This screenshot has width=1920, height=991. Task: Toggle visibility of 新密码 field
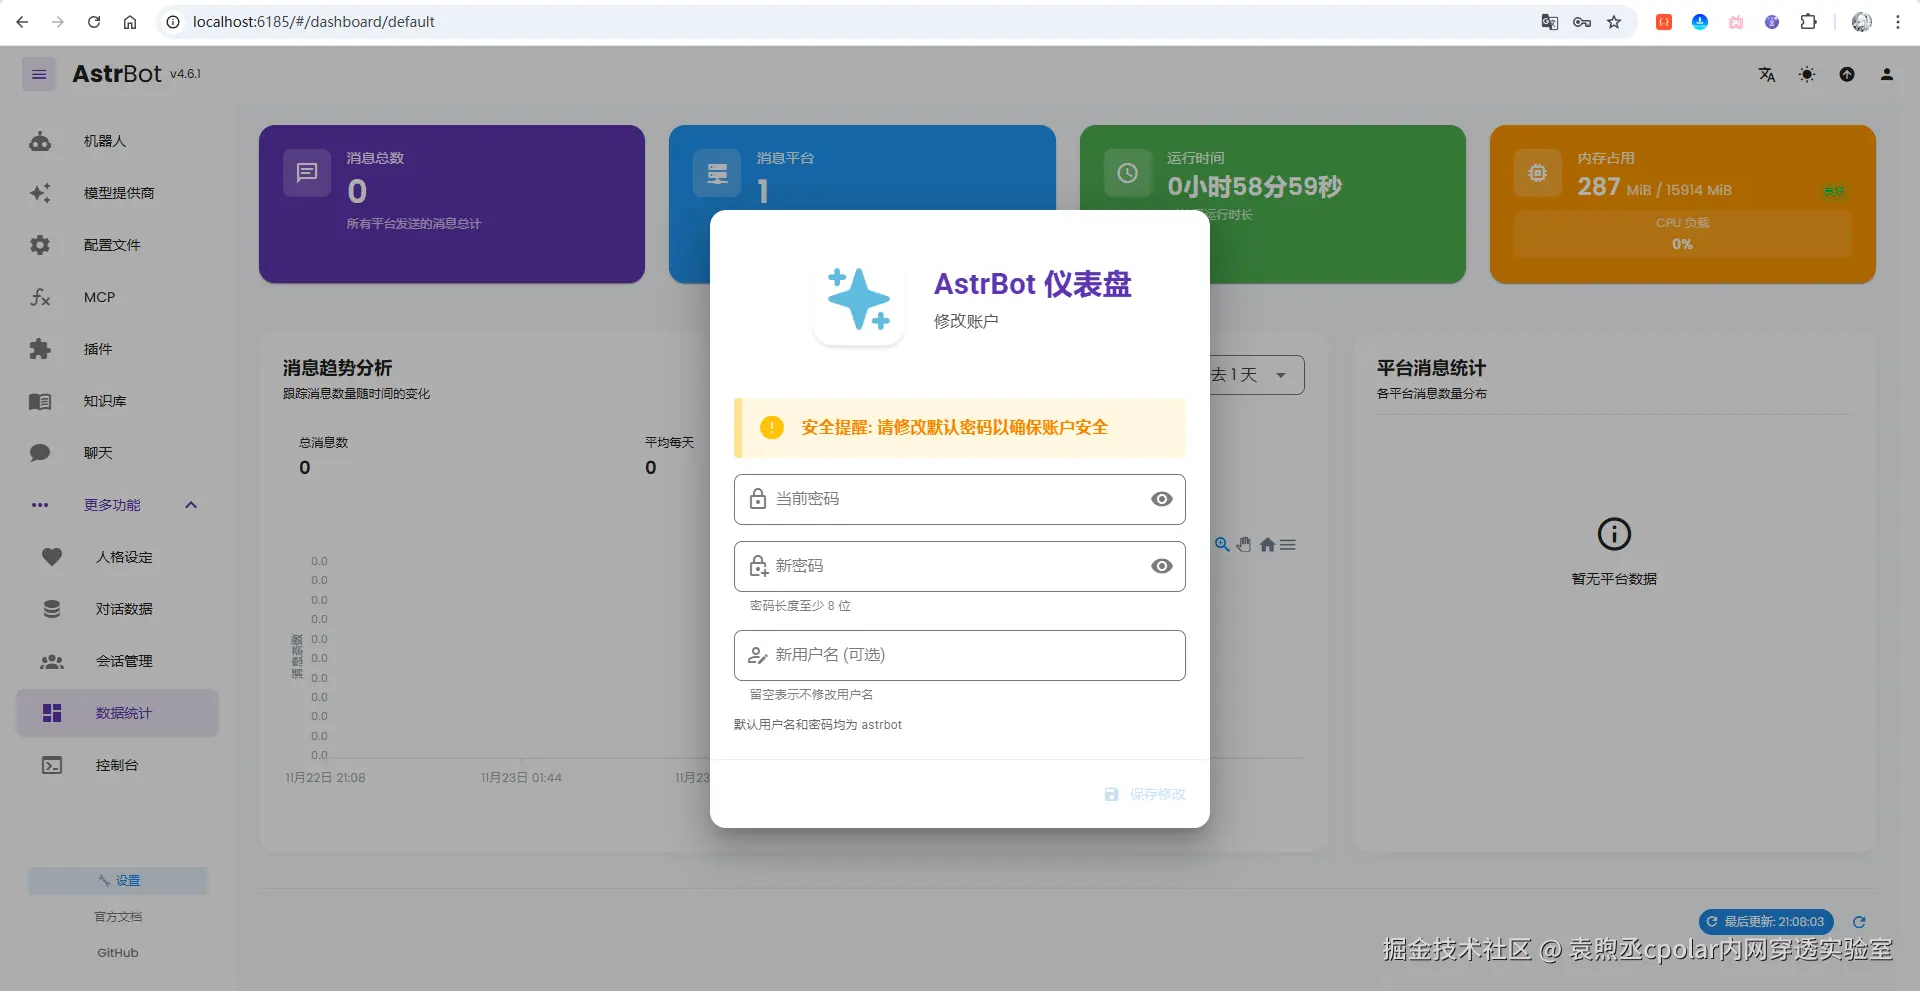[1161, 566]
